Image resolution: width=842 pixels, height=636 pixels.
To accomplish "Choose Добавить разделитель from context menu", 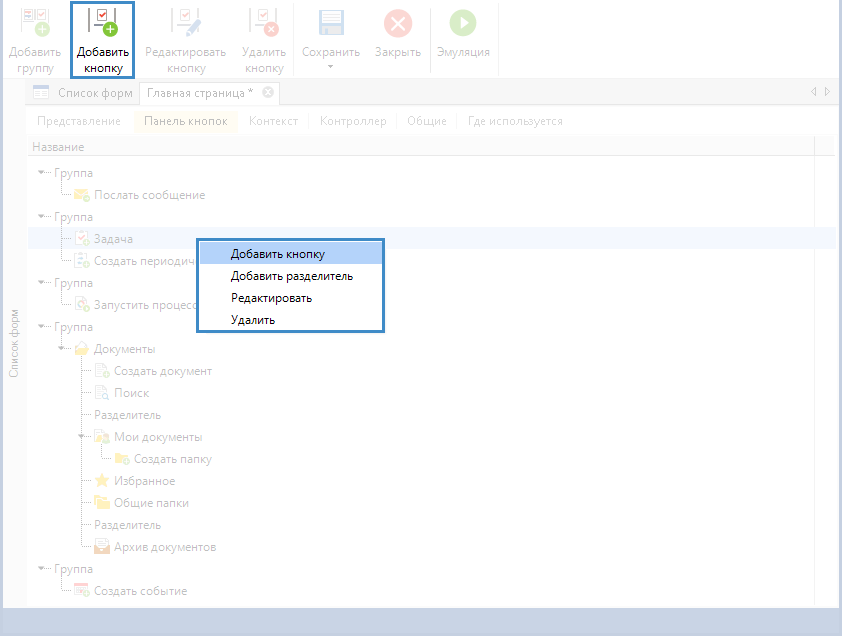I will tap(291, 276).
